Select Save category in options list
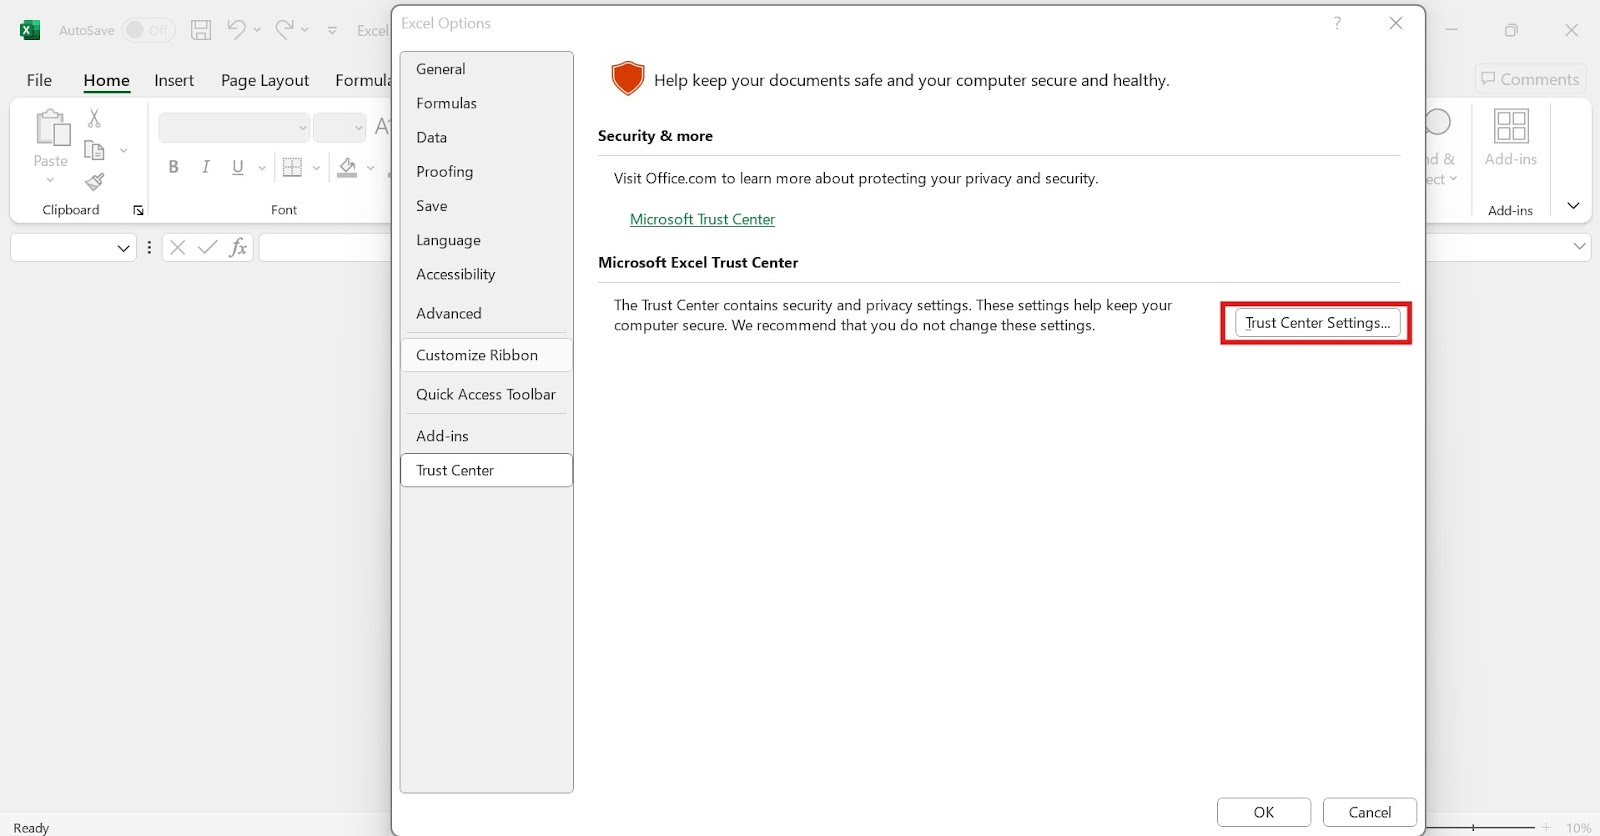1600x836 pixels. coord(486,205)
